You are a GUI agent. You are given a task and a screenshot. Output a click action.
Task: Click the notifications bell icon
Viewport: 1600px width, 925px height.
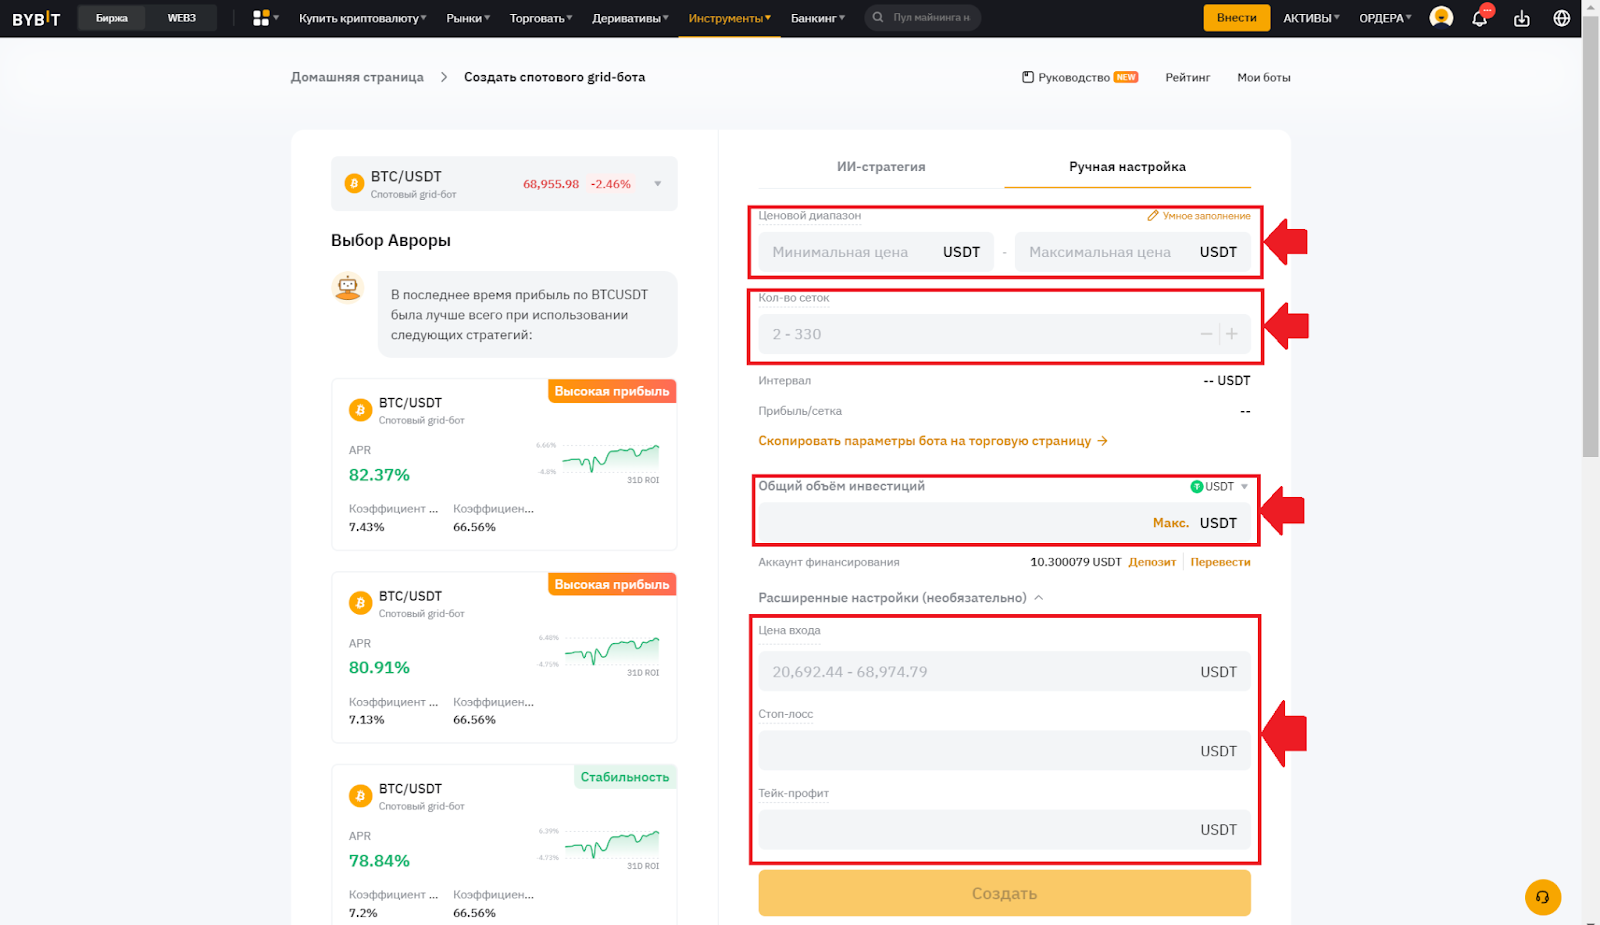tap(1481, 17)
